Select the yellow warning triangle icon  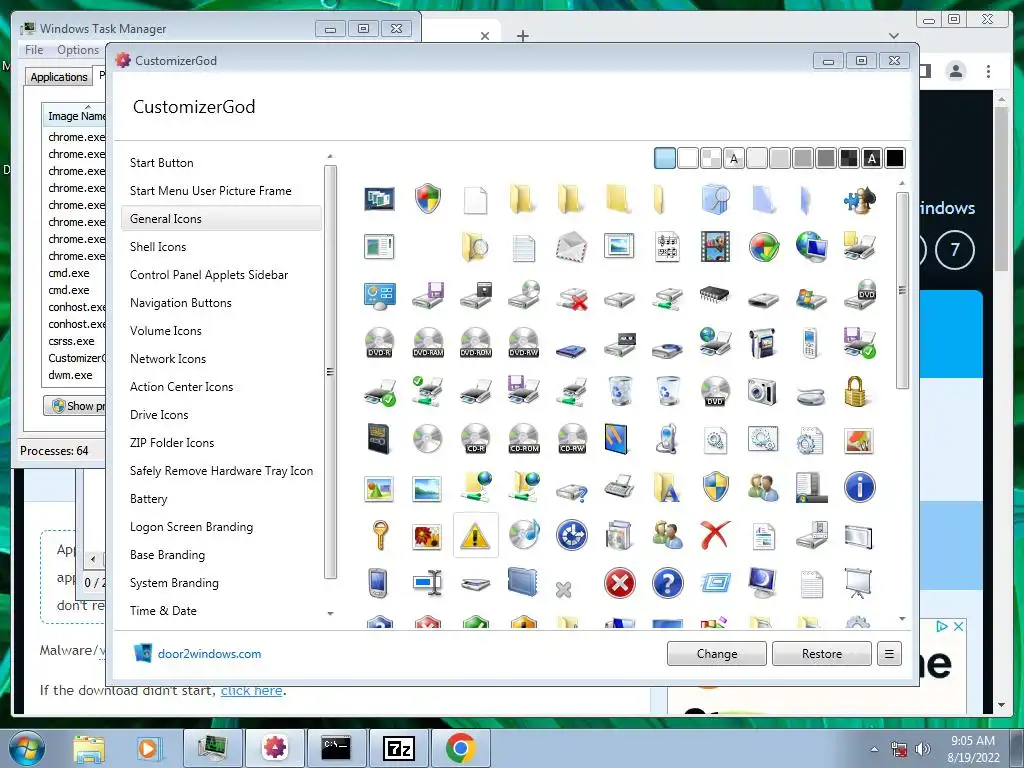475,536
